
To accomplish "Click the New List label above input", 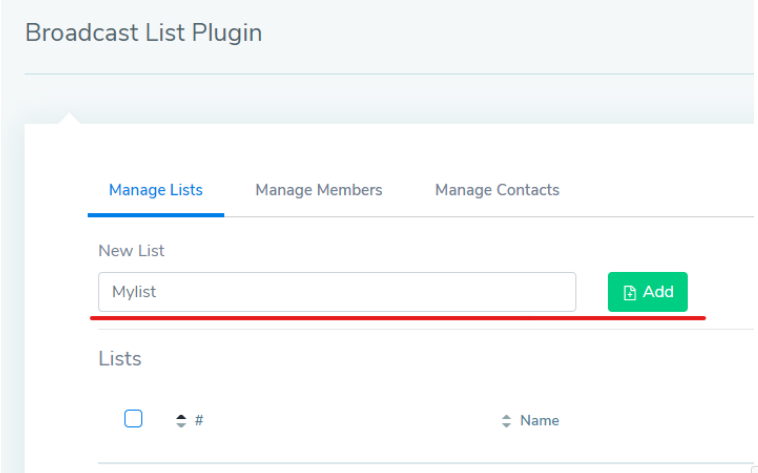I will pyautogui.click(x=131, y=250).
